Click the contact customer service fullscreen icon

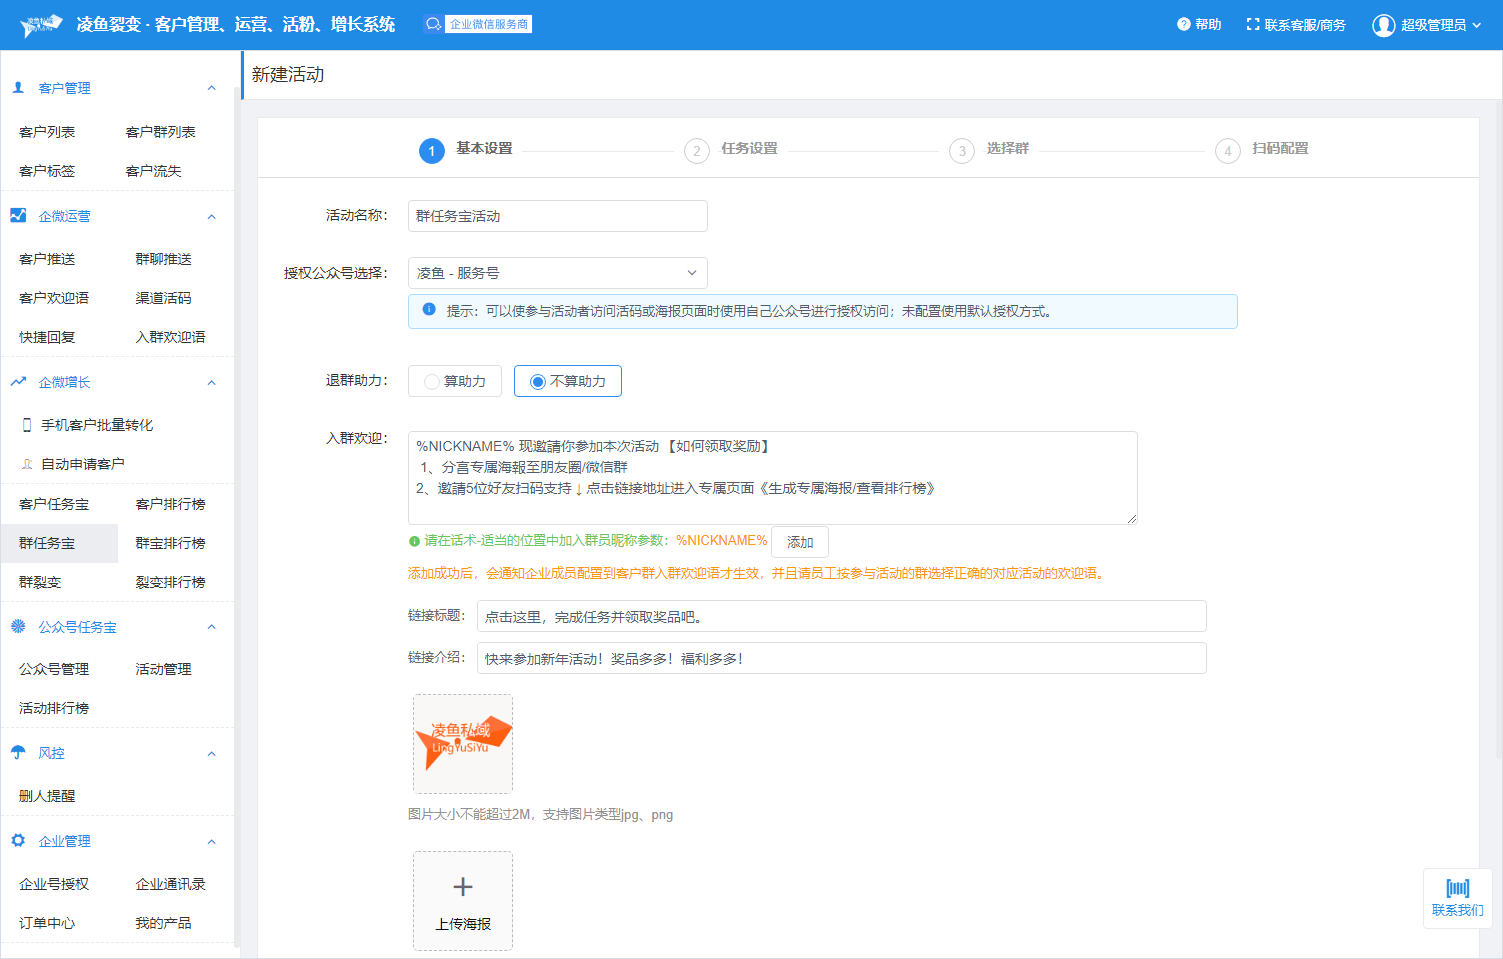[1253, 25]
